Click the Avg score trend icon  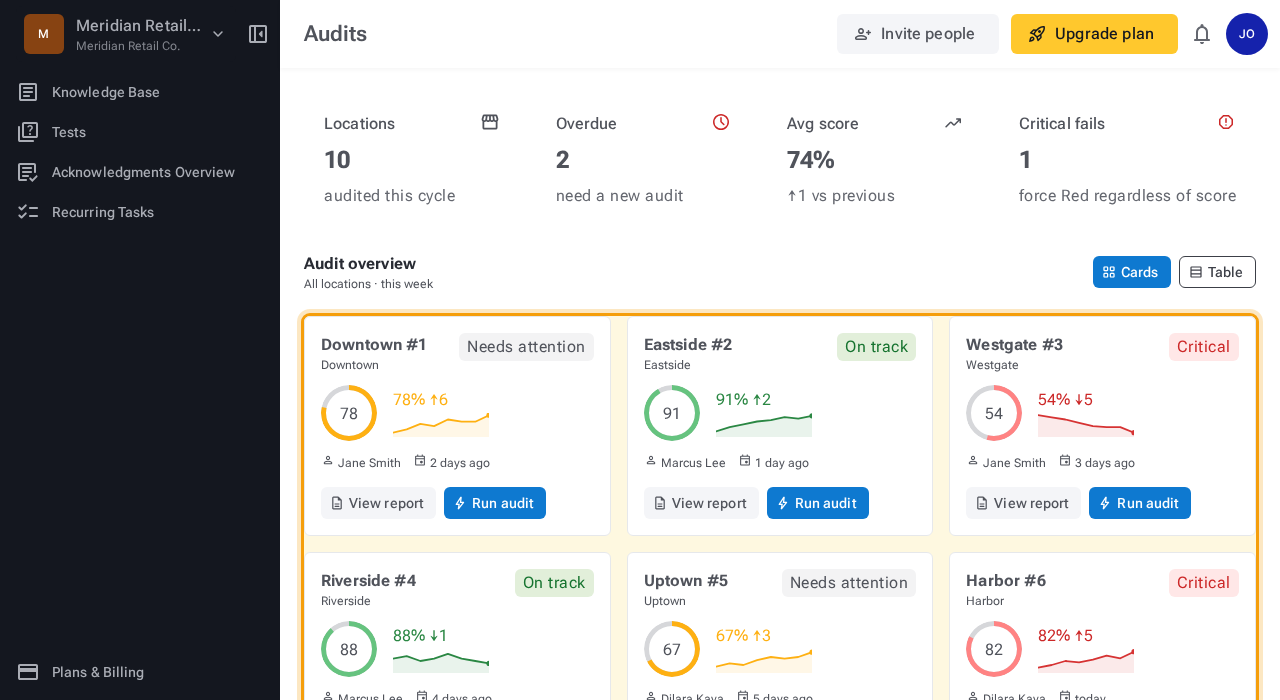(x=953, y=122)
